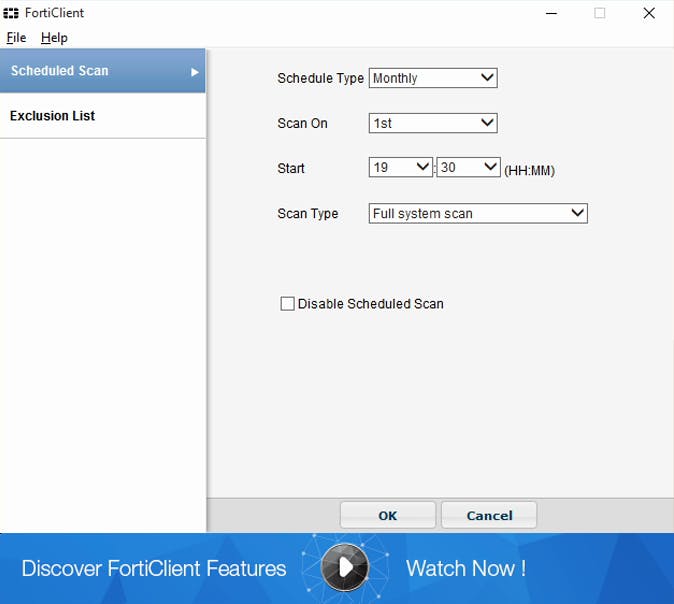Image resolution: width=674 pixels, height=604 pixels.
Task: Minimize the FortiClient window
Action: pyautogui.click(x=551, y=13)
